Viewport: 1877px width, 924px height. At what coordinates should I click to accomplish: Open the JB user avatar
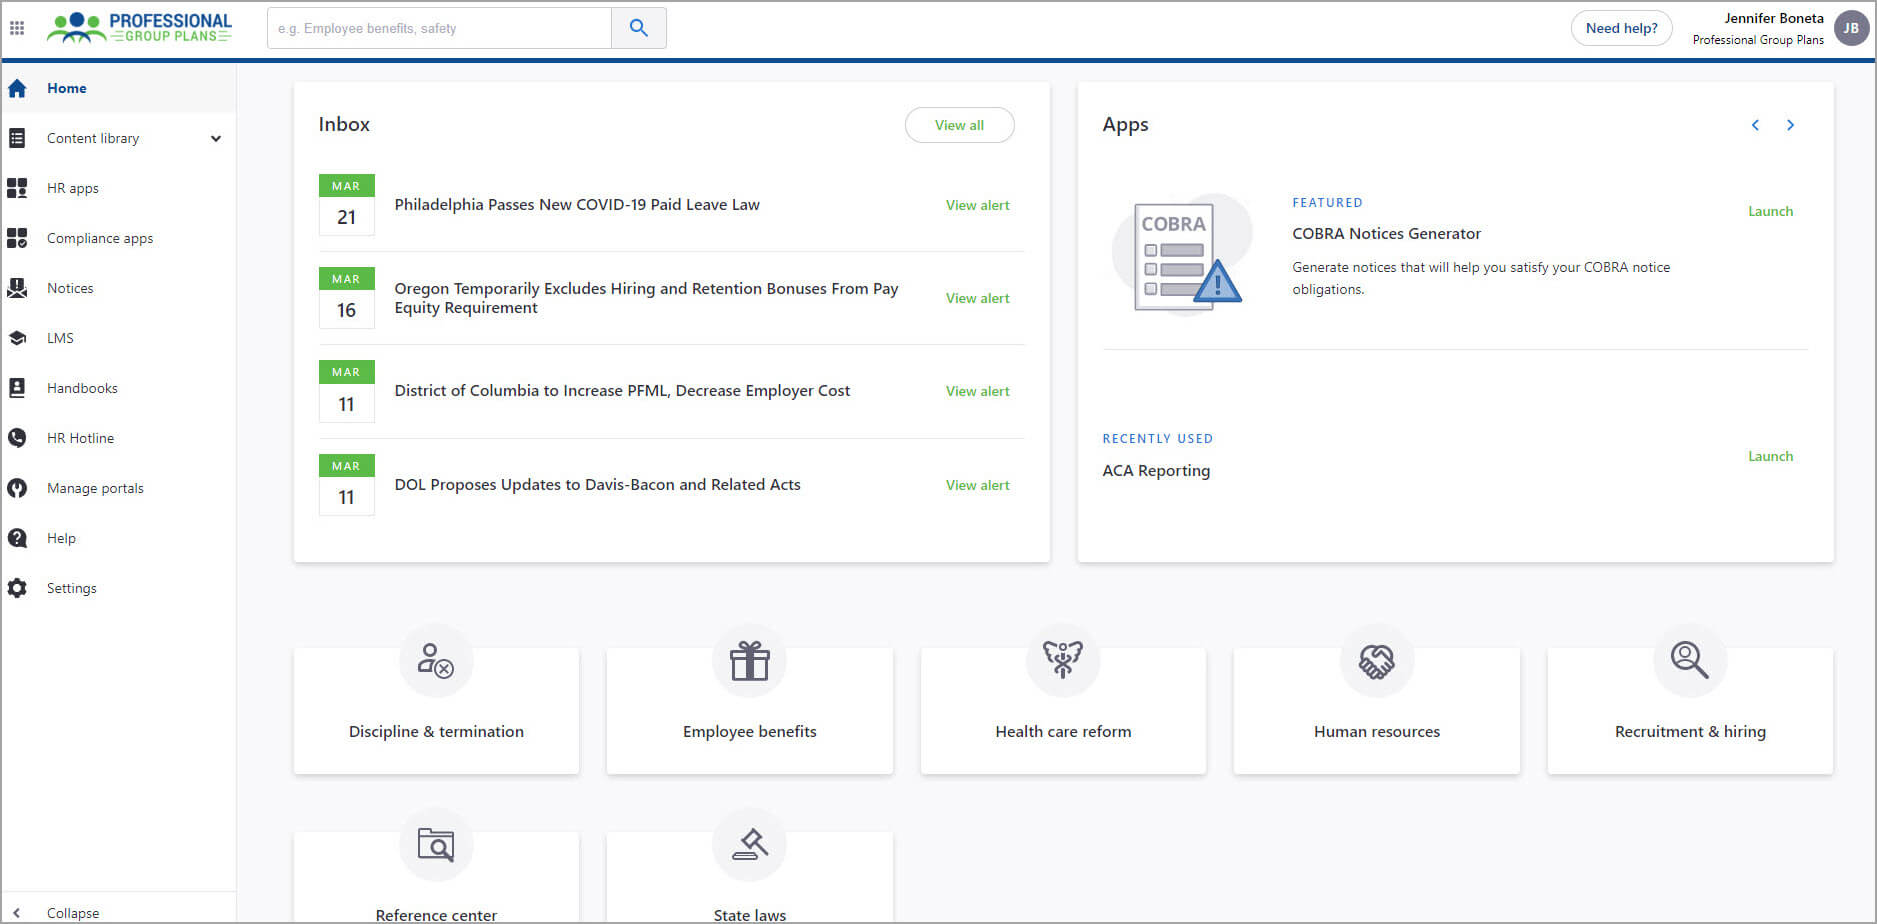pyautogui.click(x=1851, y=28)
